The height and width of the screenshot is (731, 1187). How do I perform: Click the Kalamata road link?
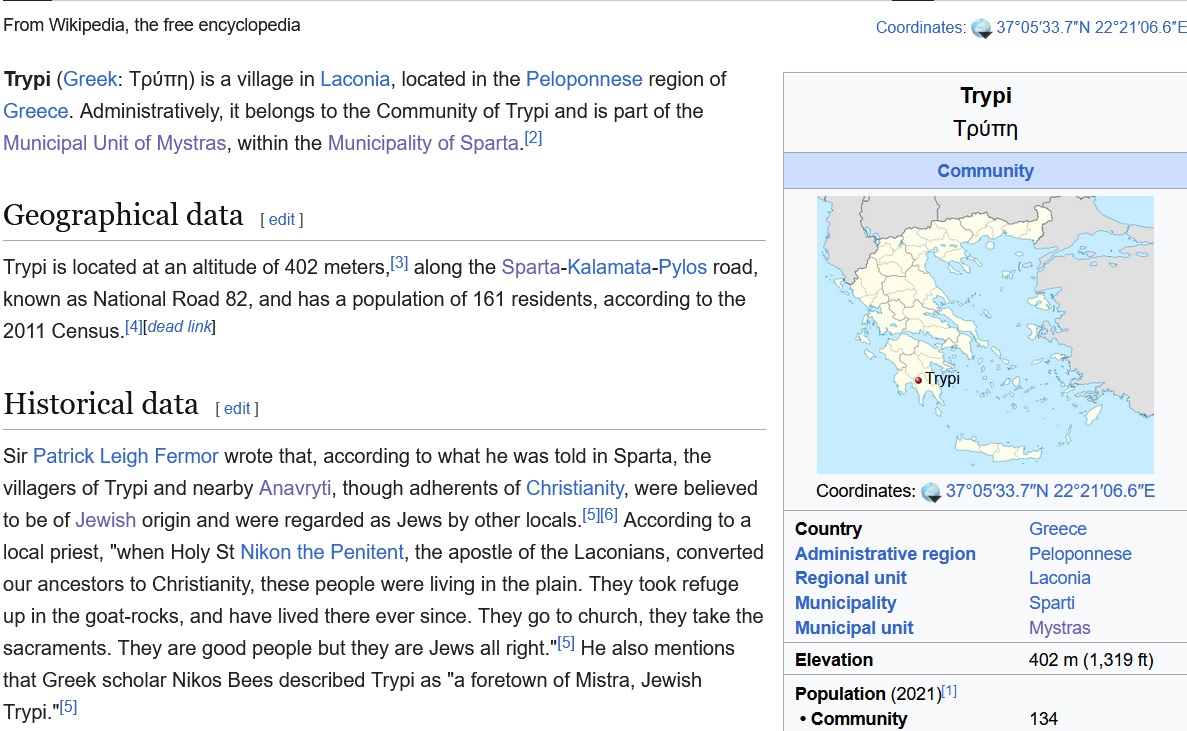click(x=610, y=267)
